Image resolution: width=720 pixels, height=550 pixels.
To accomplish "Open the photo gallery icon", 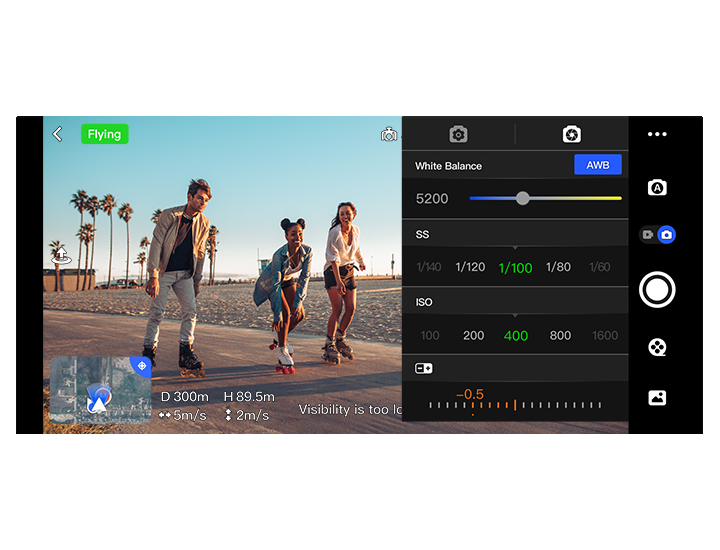I will click(x=656, y=397).
